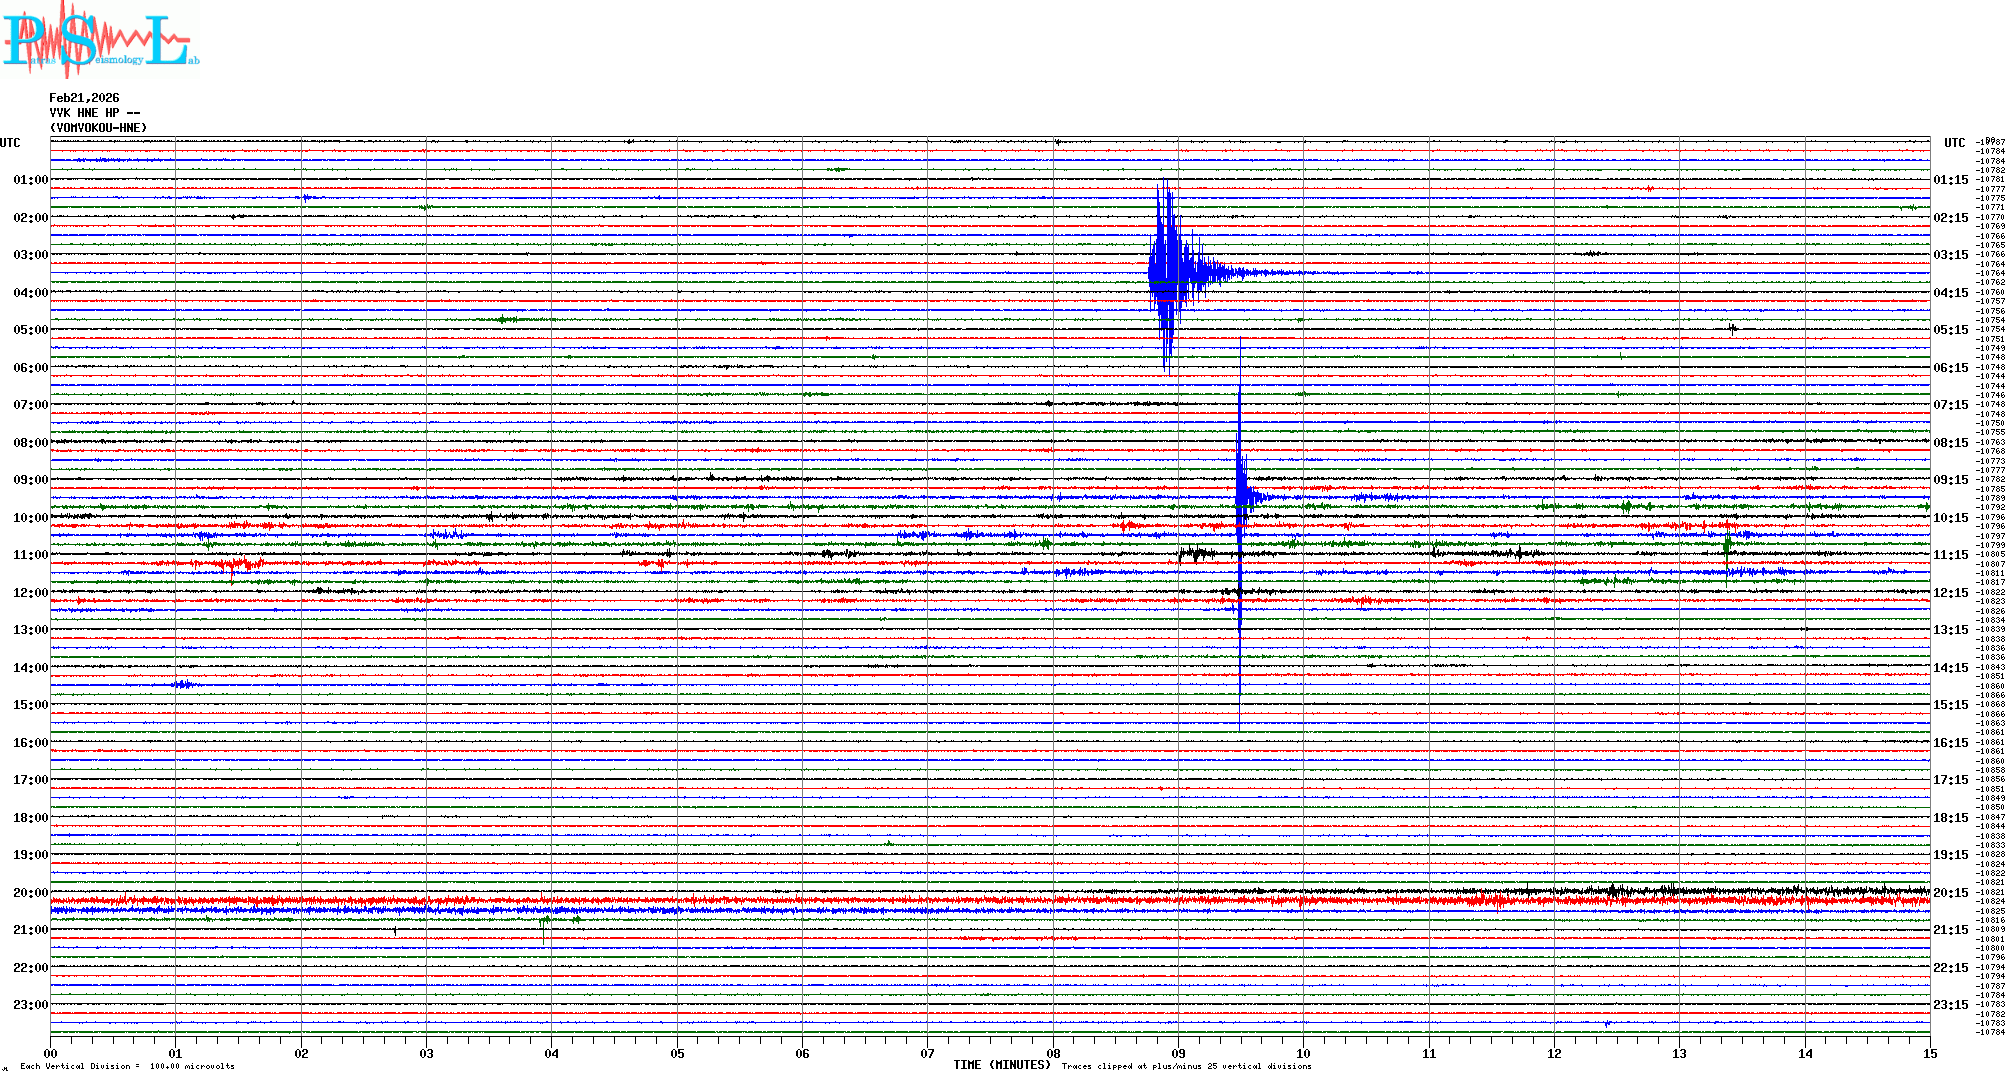Viewport: 2010px width, 1080px height.
Task: Click the 15 minute mark on bottom axis
Action: pyautogui.click(x=1930, y=1054)
